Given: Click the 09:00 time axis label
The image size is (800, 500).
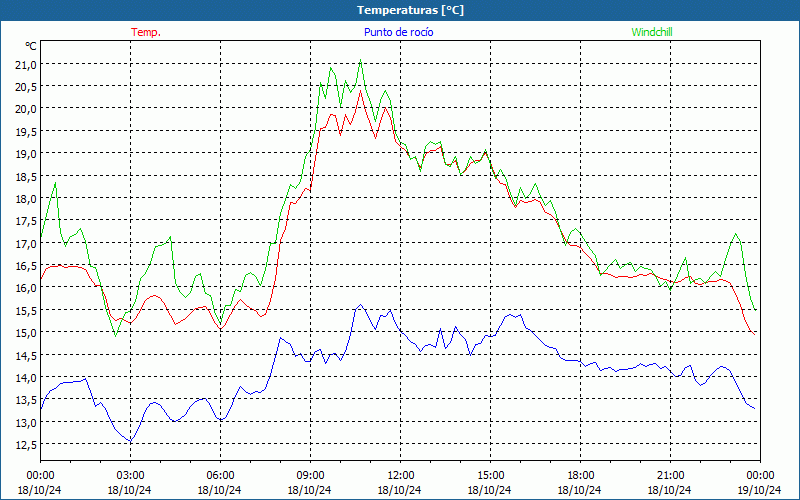Looking at the screenshot, I should click(x=310, y=475).
